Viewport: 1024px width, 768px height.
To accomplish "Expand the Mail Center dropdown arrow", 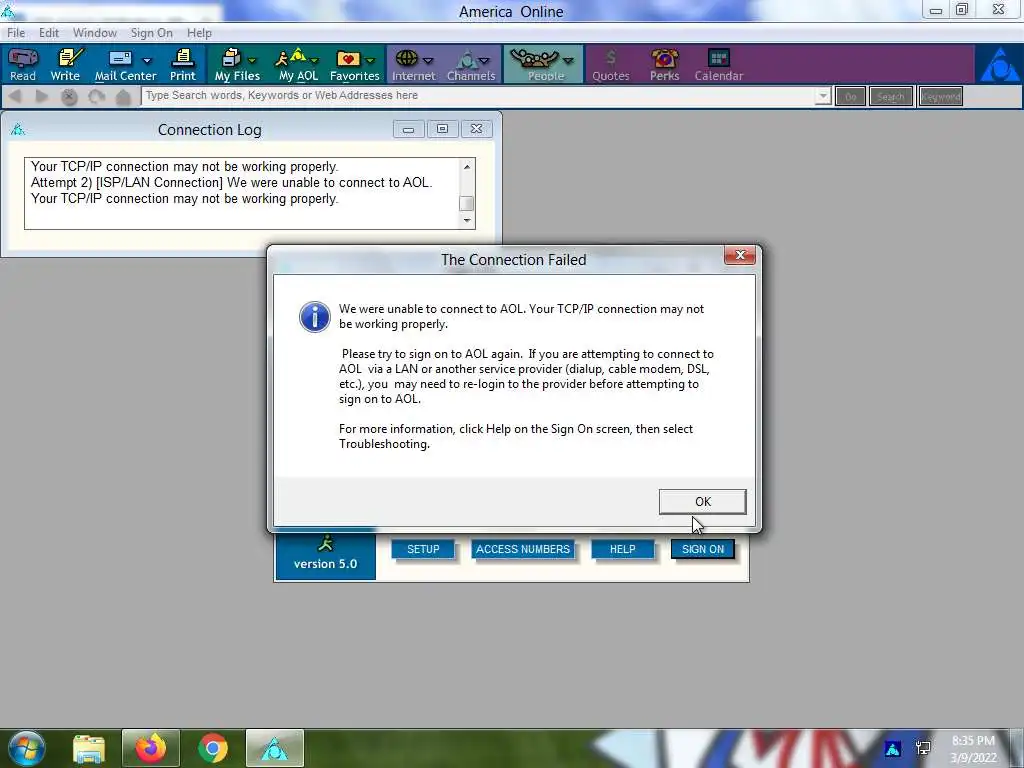I will 147,61.
